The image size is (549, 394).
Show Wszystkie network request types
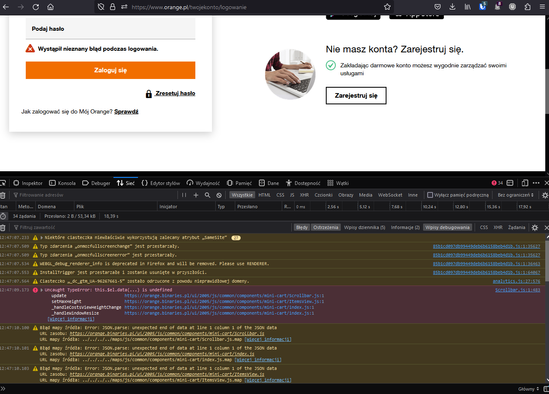[x=242, y=195]
